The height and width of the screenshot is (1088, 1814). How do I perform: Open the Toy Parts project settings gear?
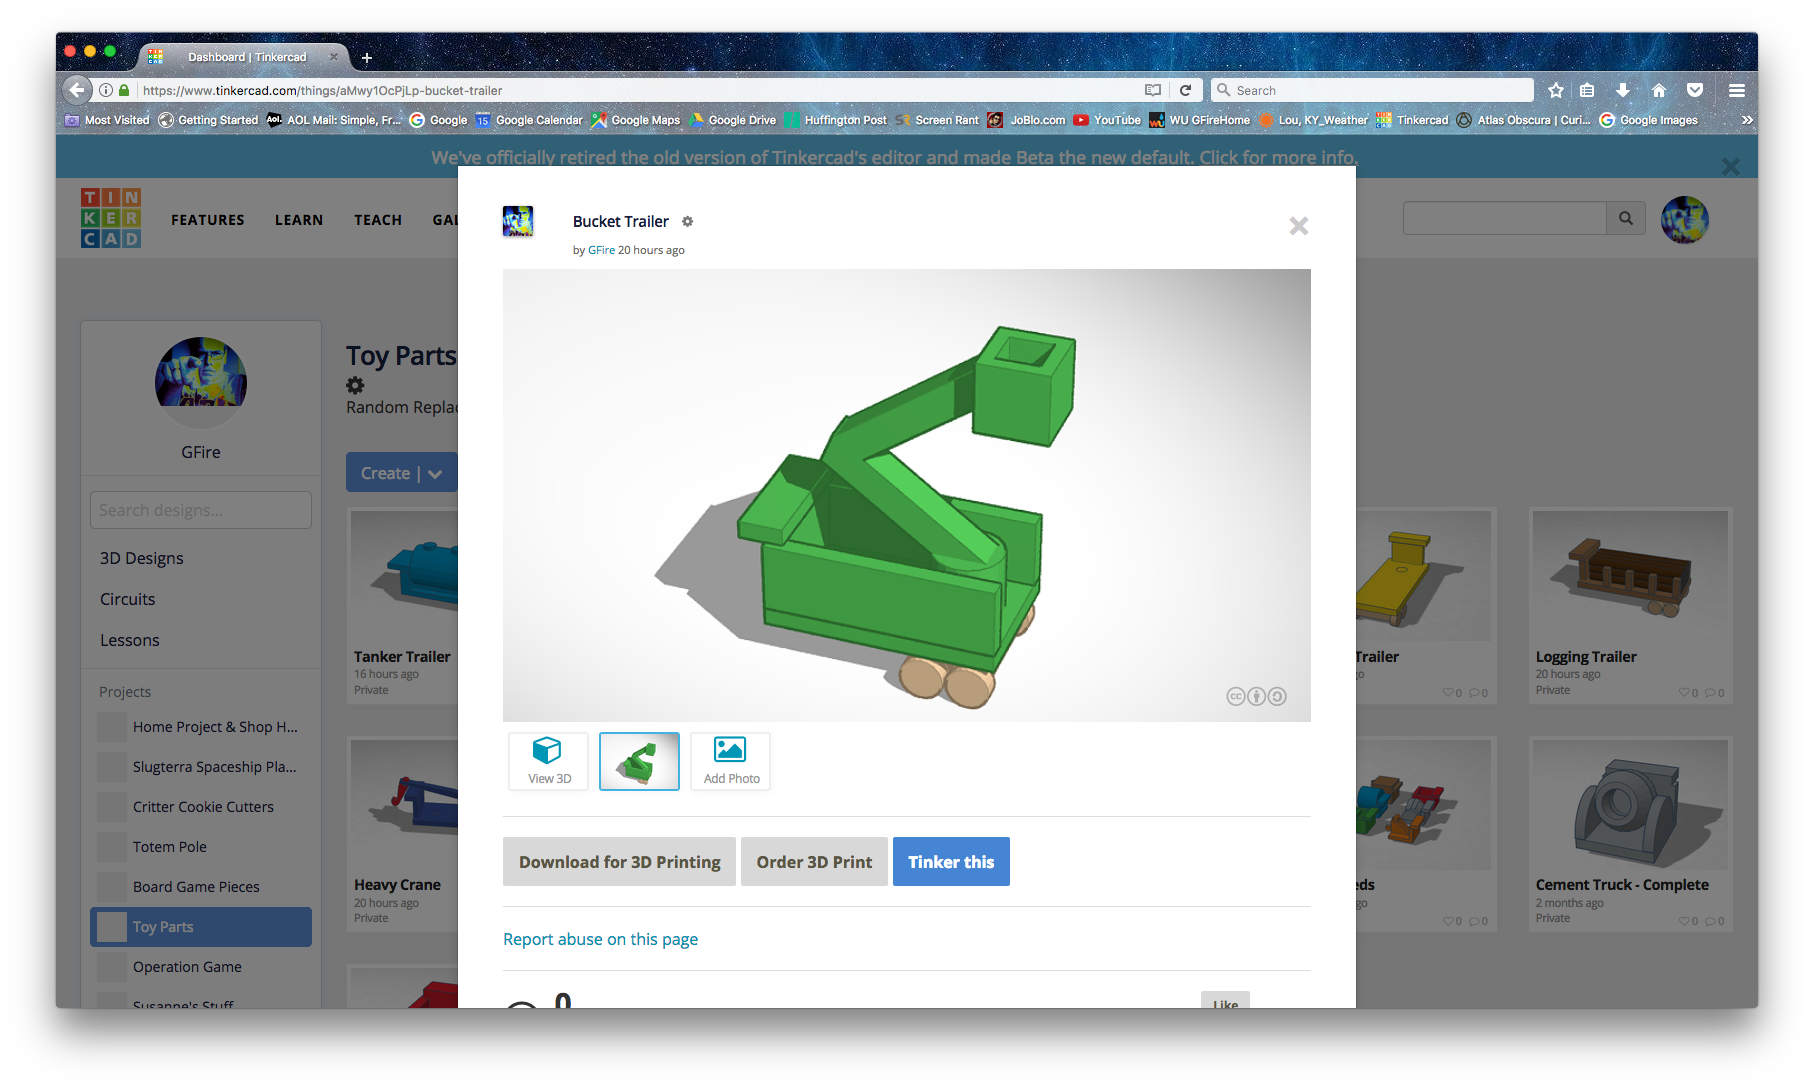click(355, 384)
